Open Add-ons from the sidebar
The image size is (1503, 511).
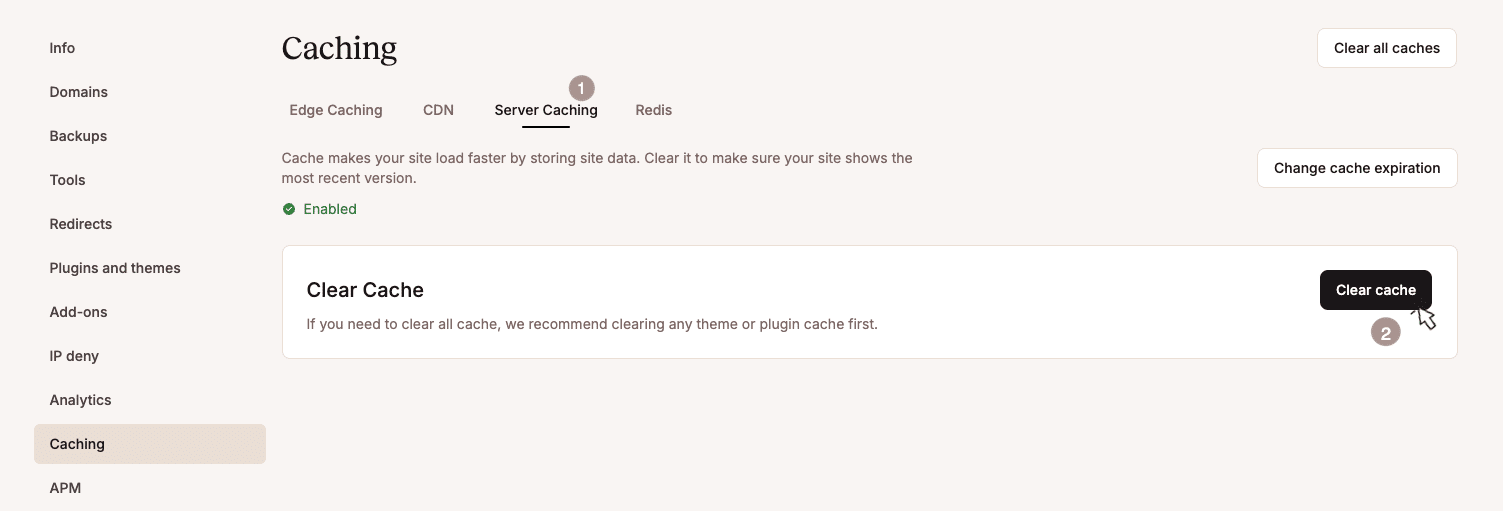tap(78, 312)
